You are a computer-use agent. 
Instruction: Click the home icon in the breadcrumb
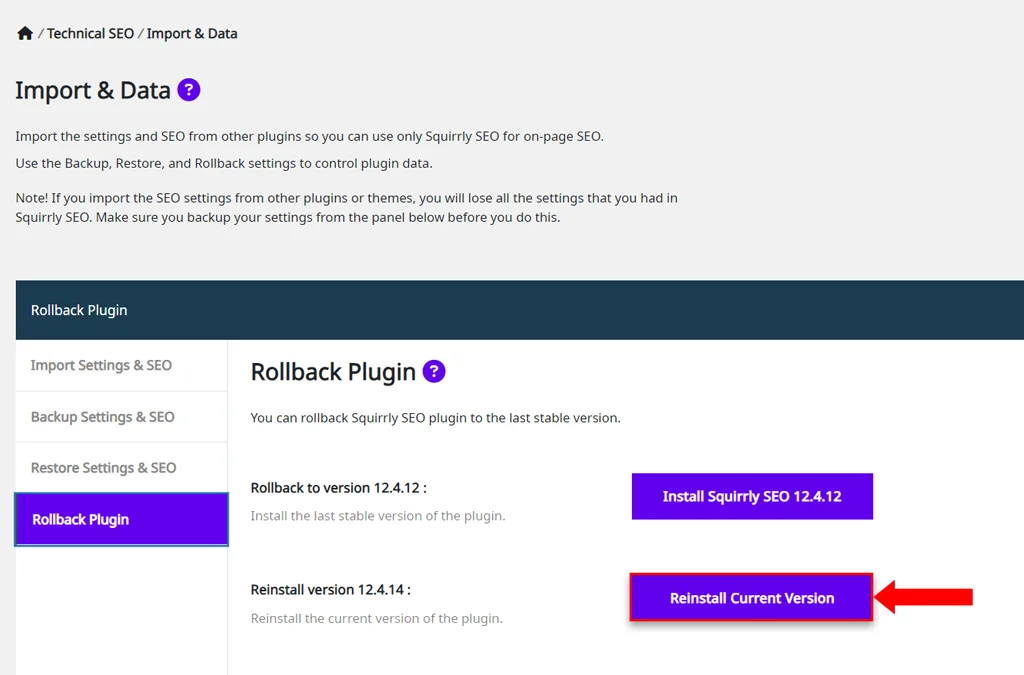click(25, 33)
